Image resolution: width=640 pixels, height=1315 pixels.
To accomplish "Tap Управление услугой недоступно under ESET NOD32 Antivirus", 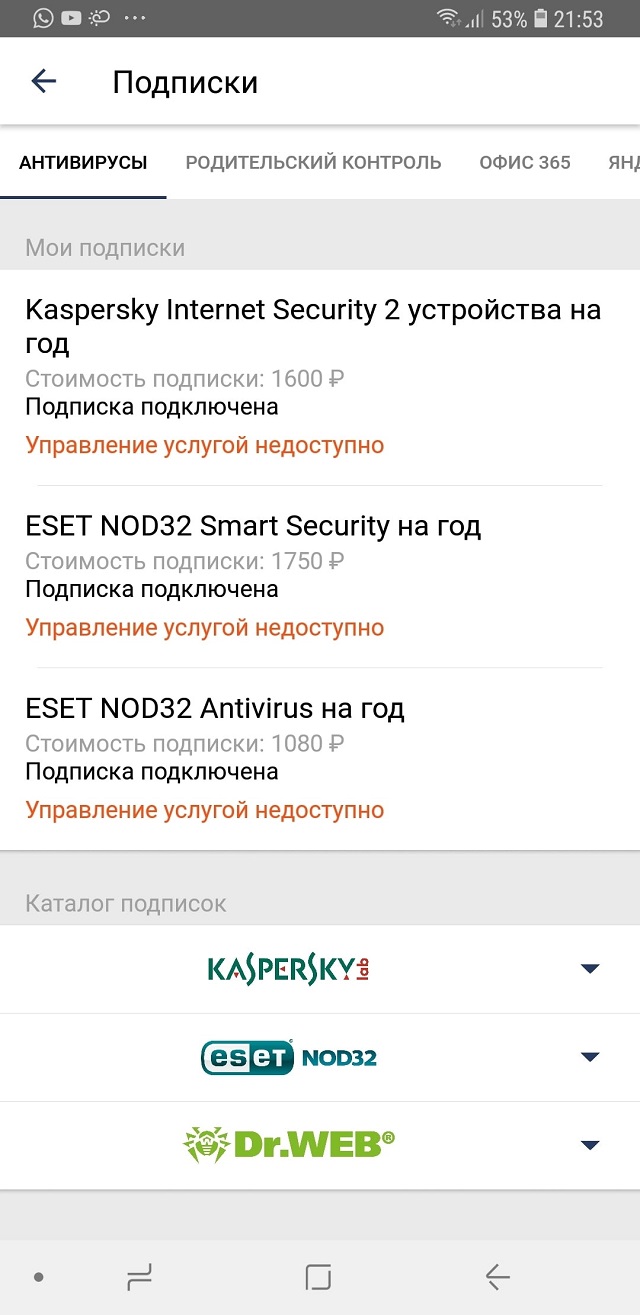I will pyautogui.click(x=204, y=810).
